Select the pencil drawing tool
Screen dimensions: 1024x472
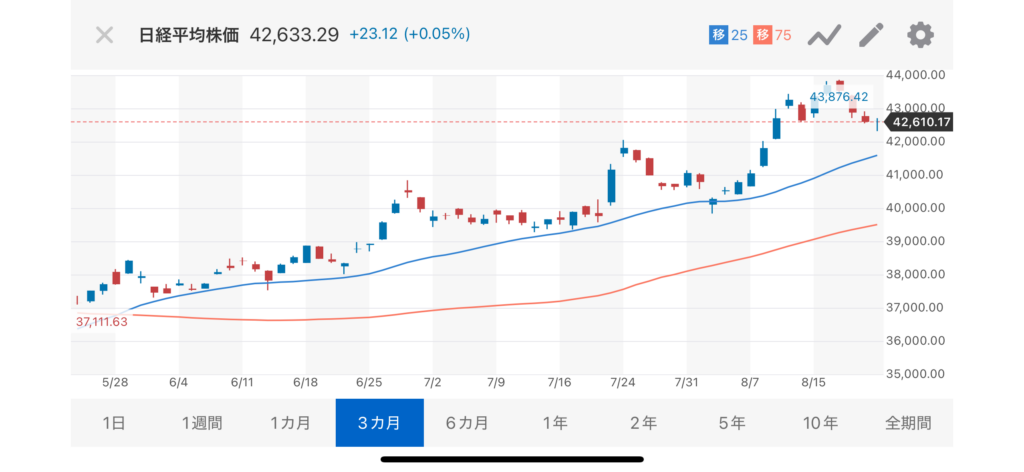(x=871, y=35)
